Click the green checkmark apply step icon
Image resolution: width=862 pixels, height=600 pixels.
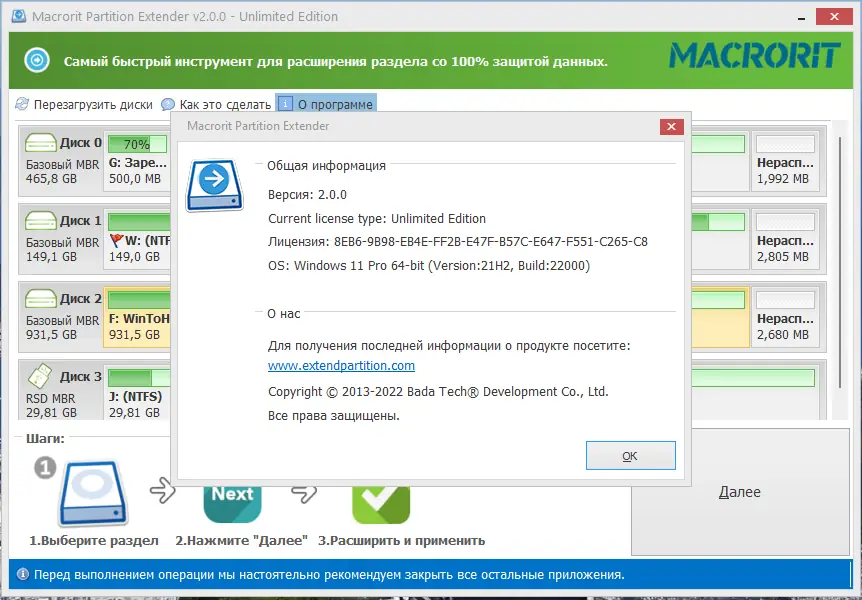[381, 504]
